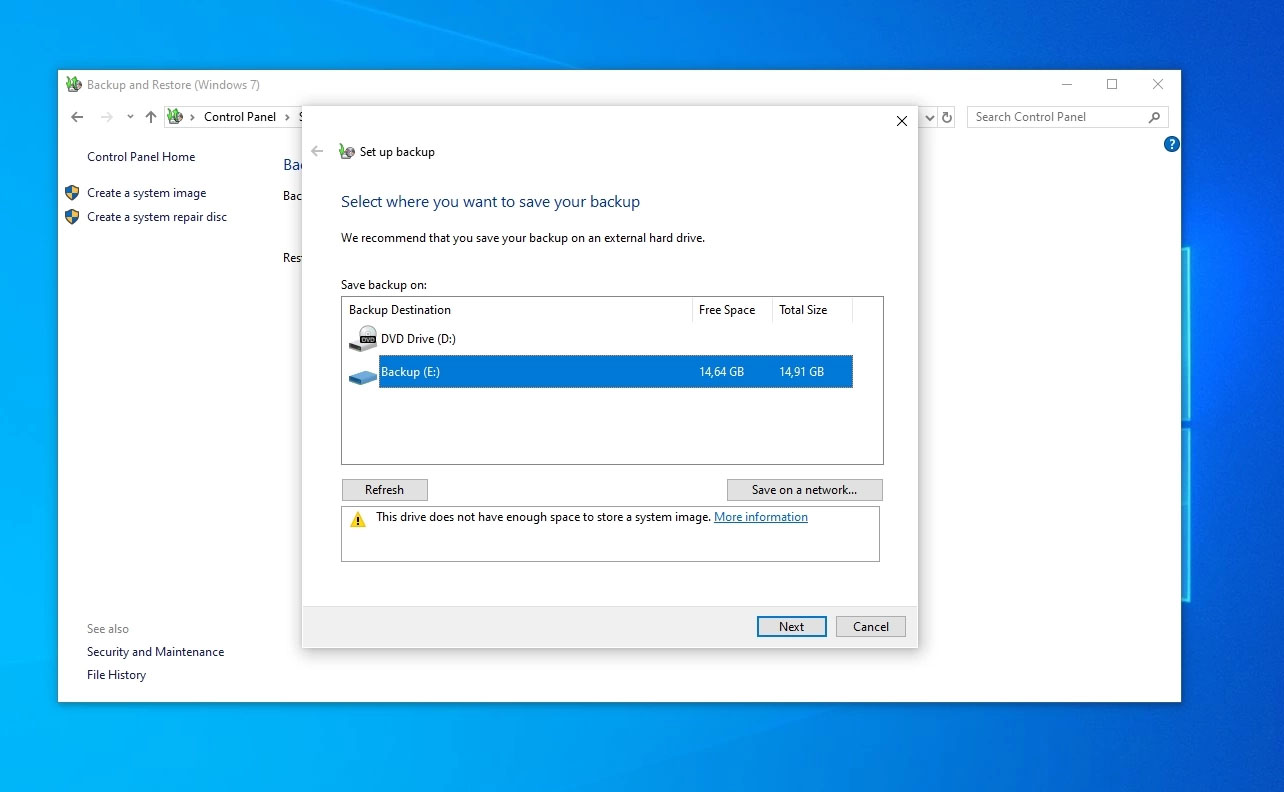Click the back arrow in Set up backup dialog

pyautogui.click(x=317, y=152)
